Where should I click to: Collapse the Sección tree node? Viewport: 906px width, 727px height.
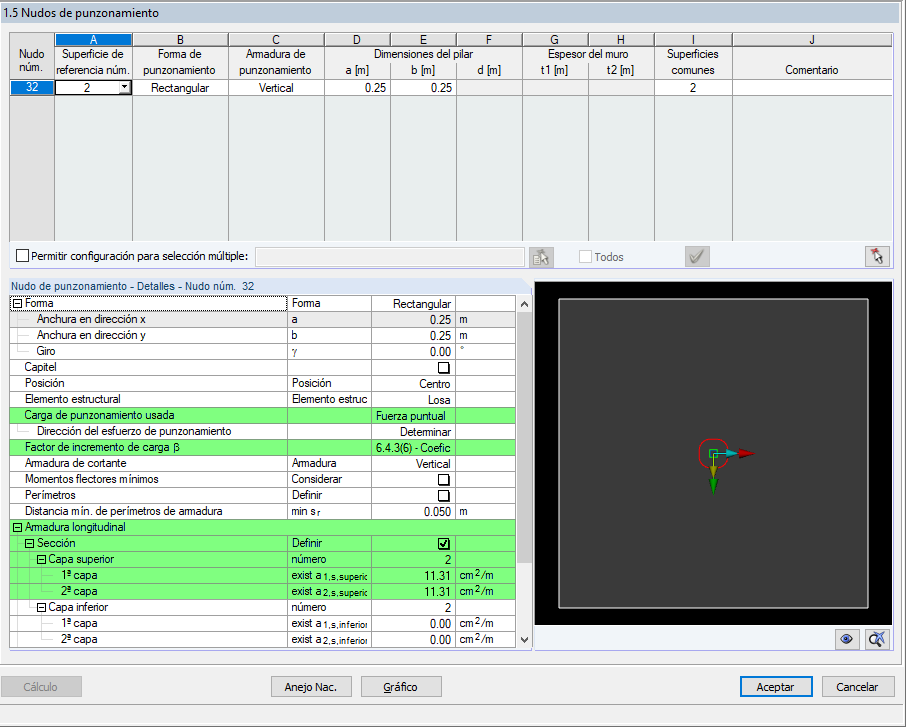(29, 543)
